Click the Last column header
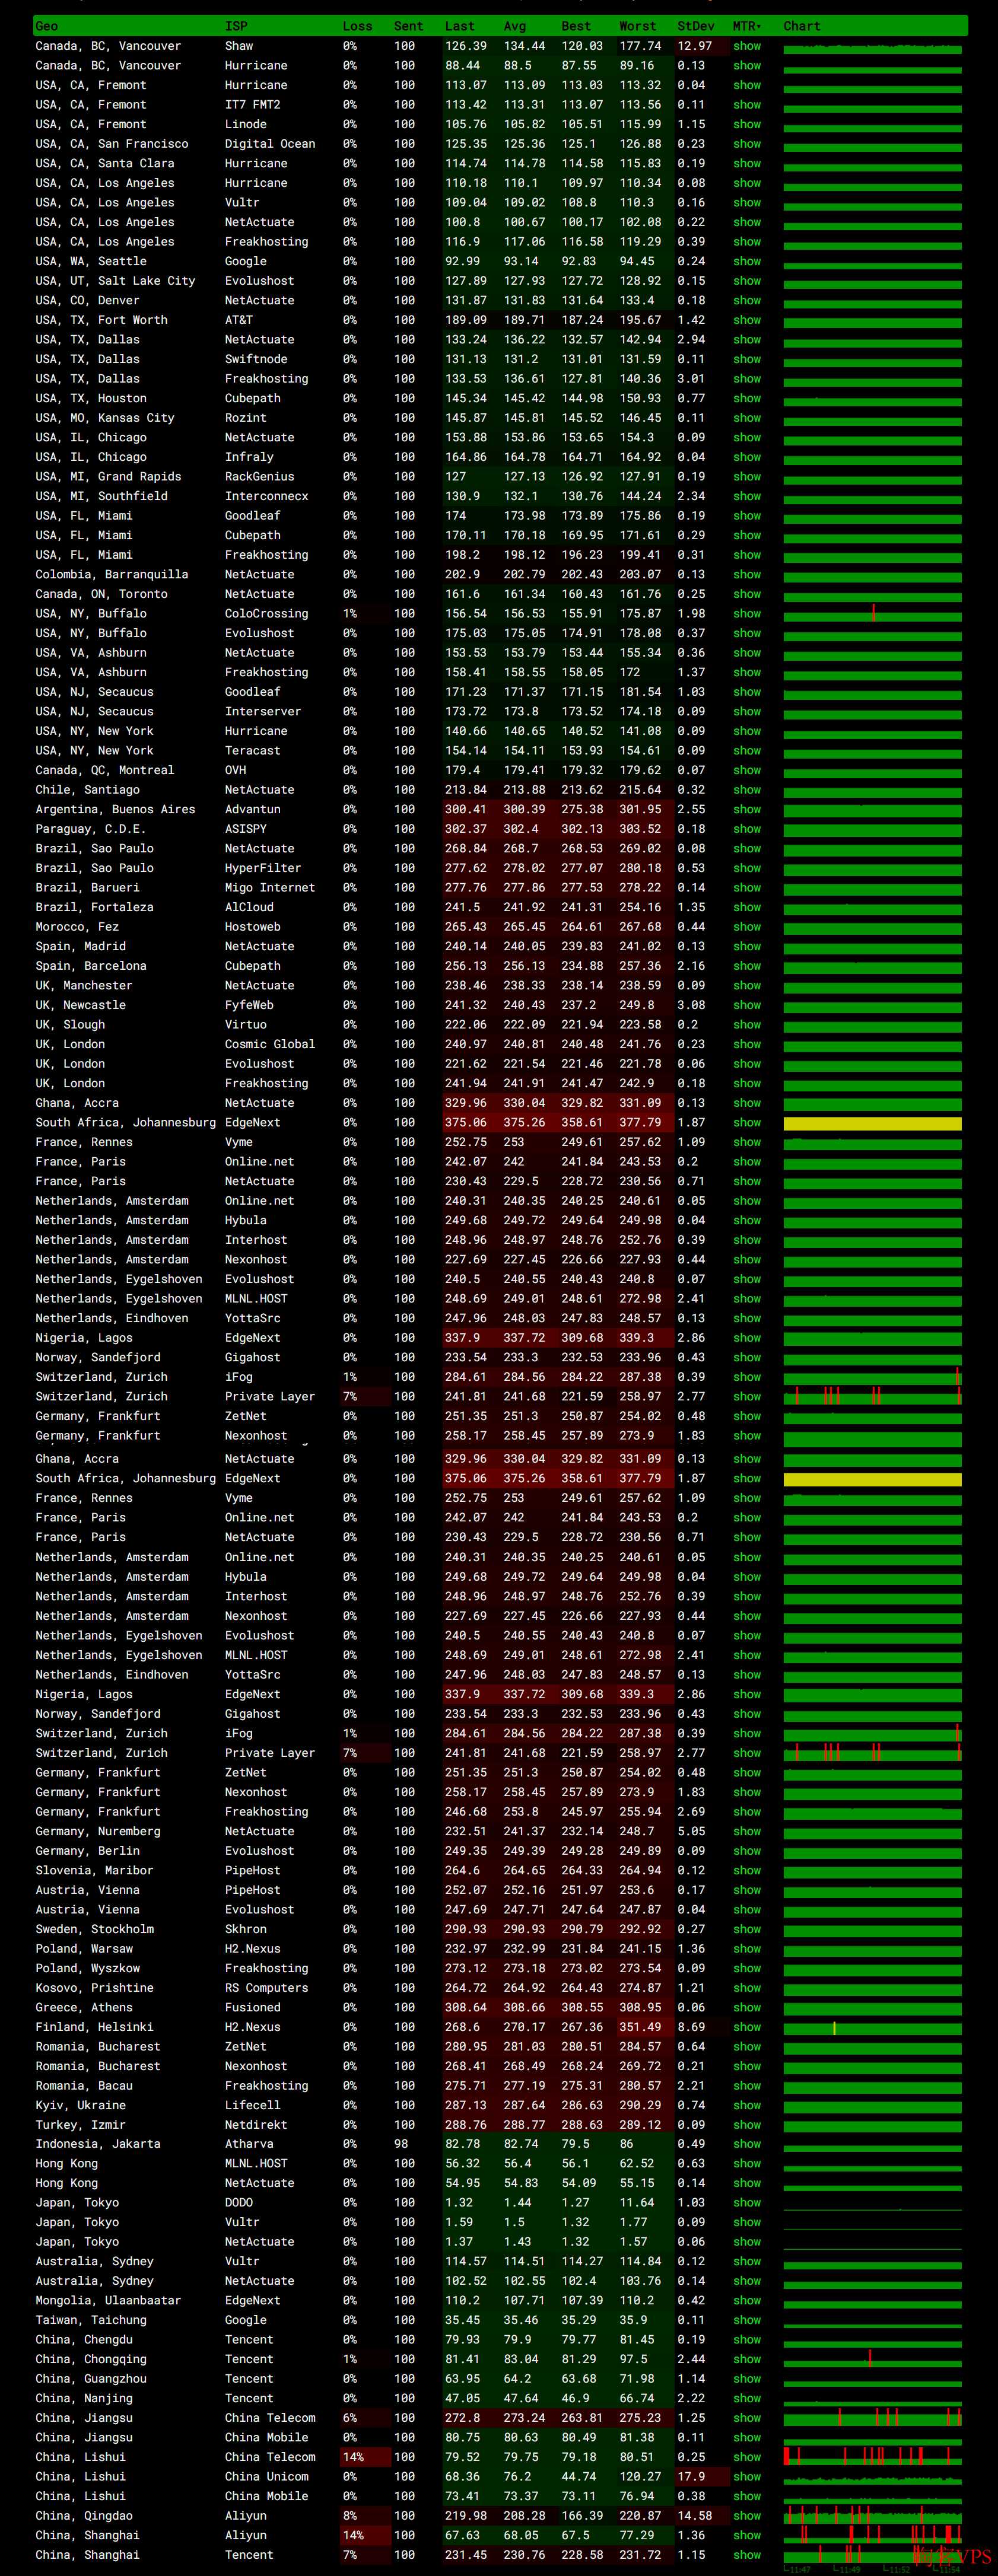This screenshot has width=998, height=2576. coord(460,26)
